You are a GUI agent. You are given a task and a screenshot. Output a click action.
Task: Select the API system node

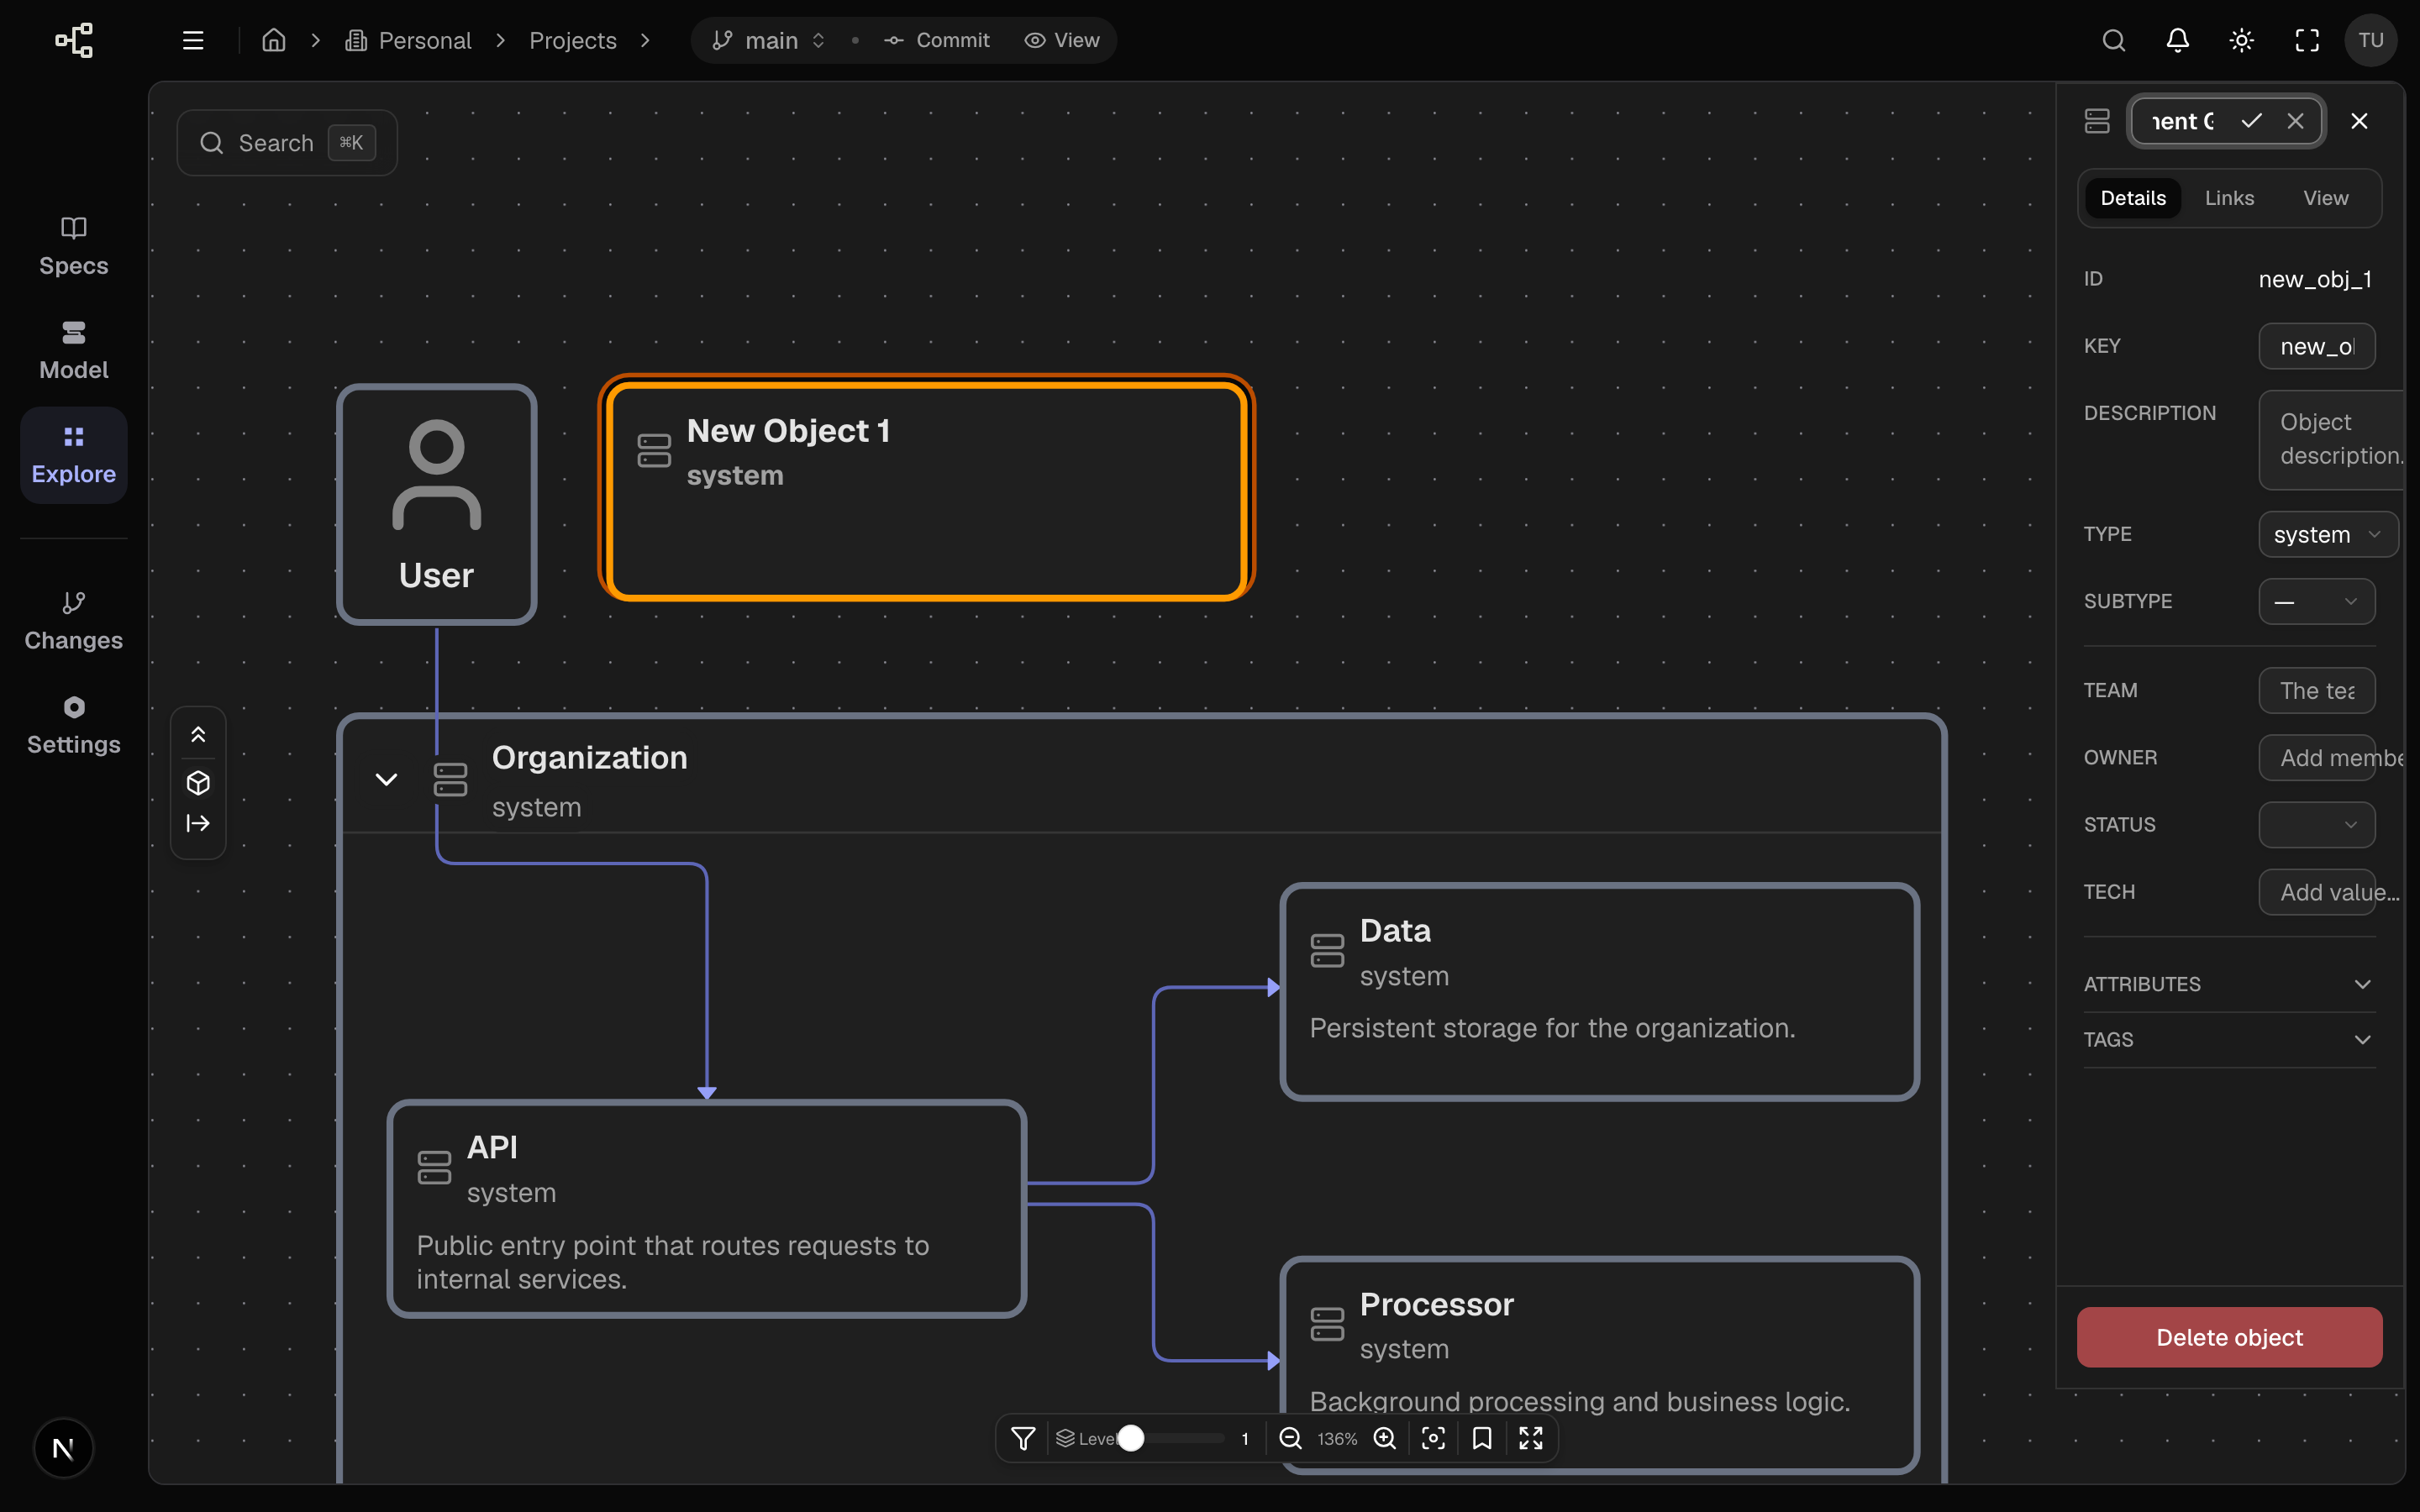[706, 1208]
